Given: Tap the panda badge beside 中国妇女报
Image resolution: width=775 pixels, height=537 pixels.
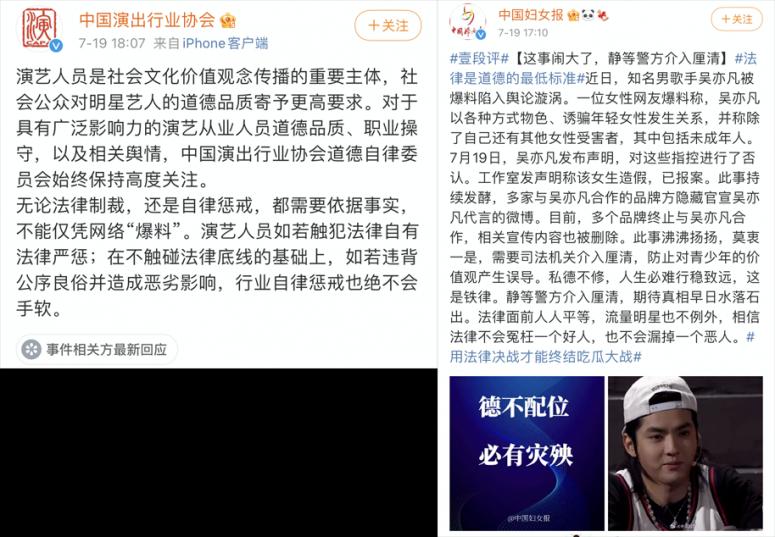Looking at the screenshot, I should click(x=587, y=15).
